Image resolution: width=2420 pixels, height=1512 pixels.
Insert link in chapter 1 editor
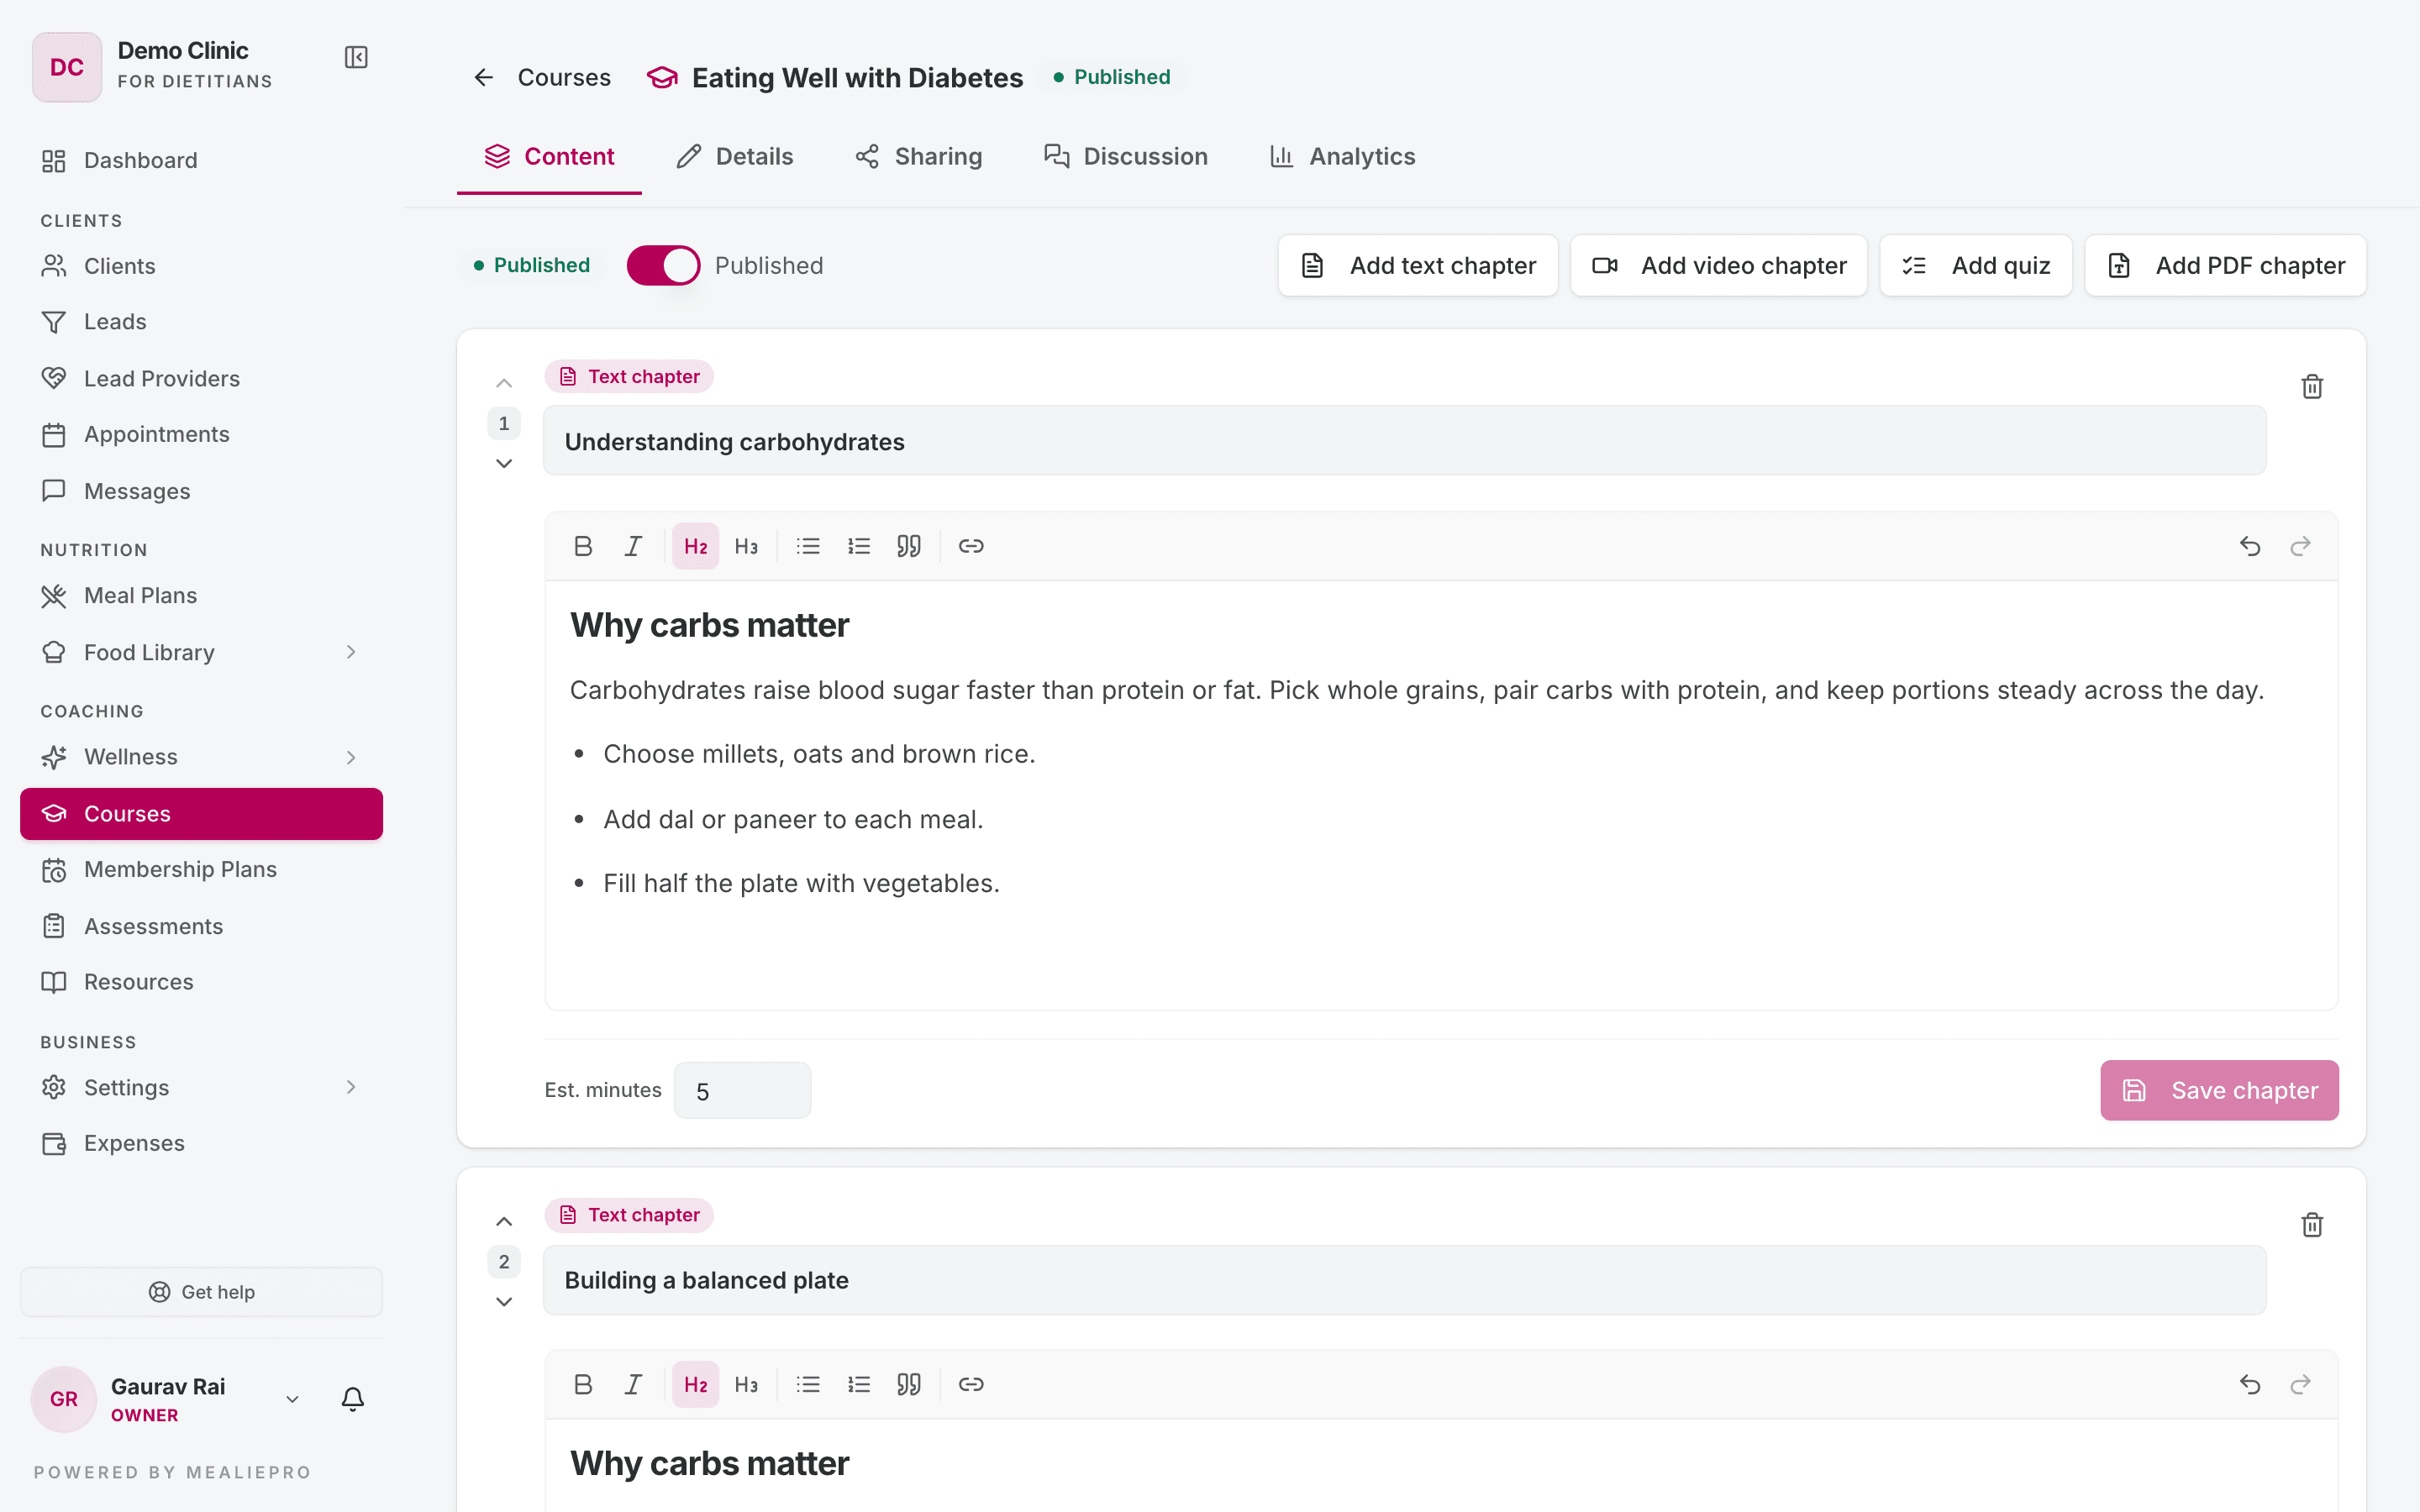[971, 546]
